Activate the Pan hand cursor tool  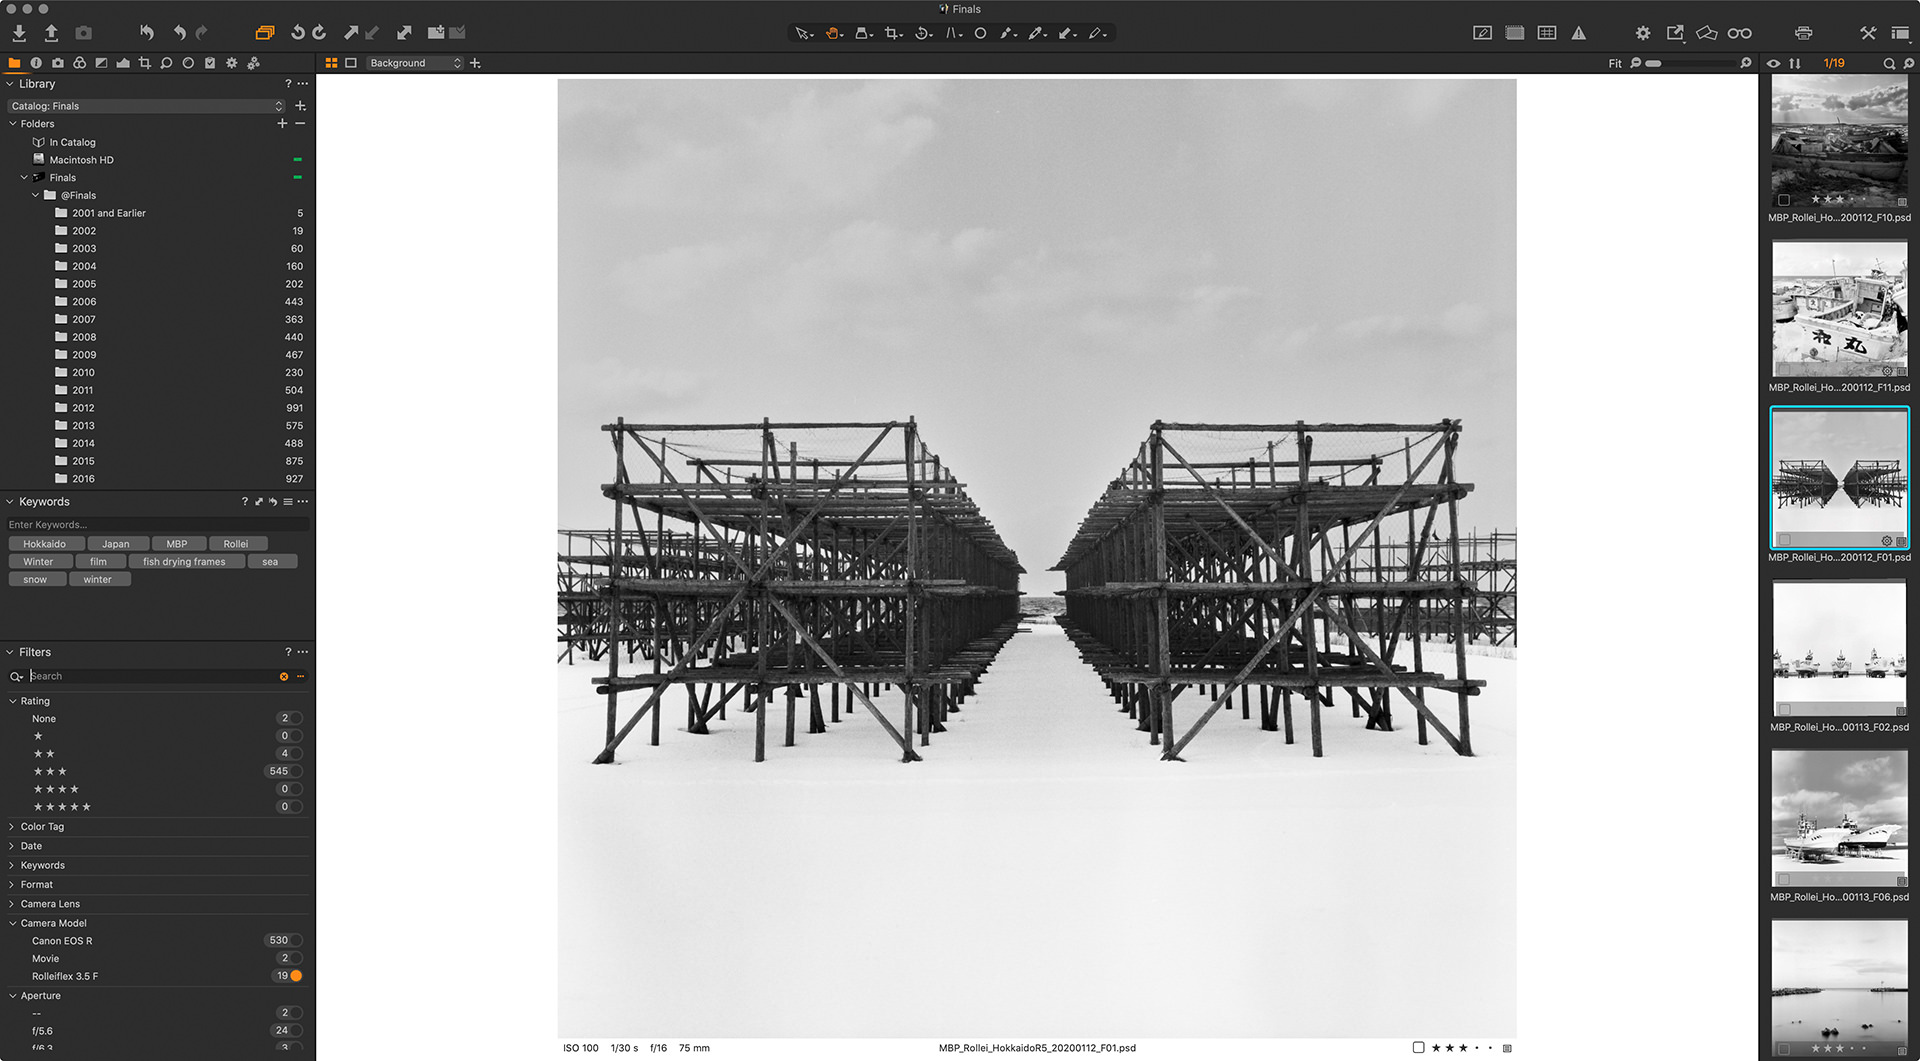tap(832, 33)
